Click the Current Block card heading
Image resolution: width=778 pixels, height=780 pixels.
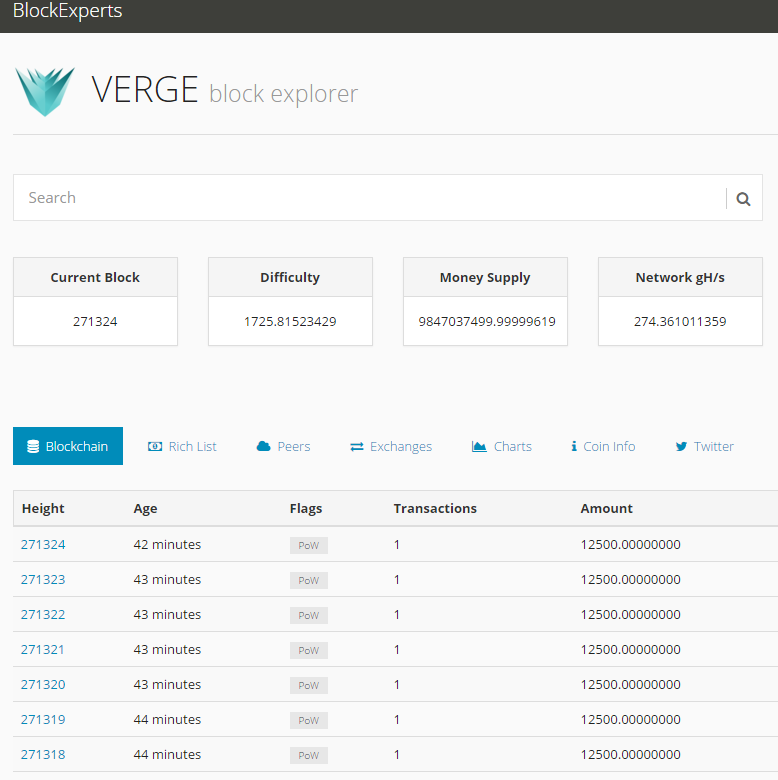[x=95, y=277]
